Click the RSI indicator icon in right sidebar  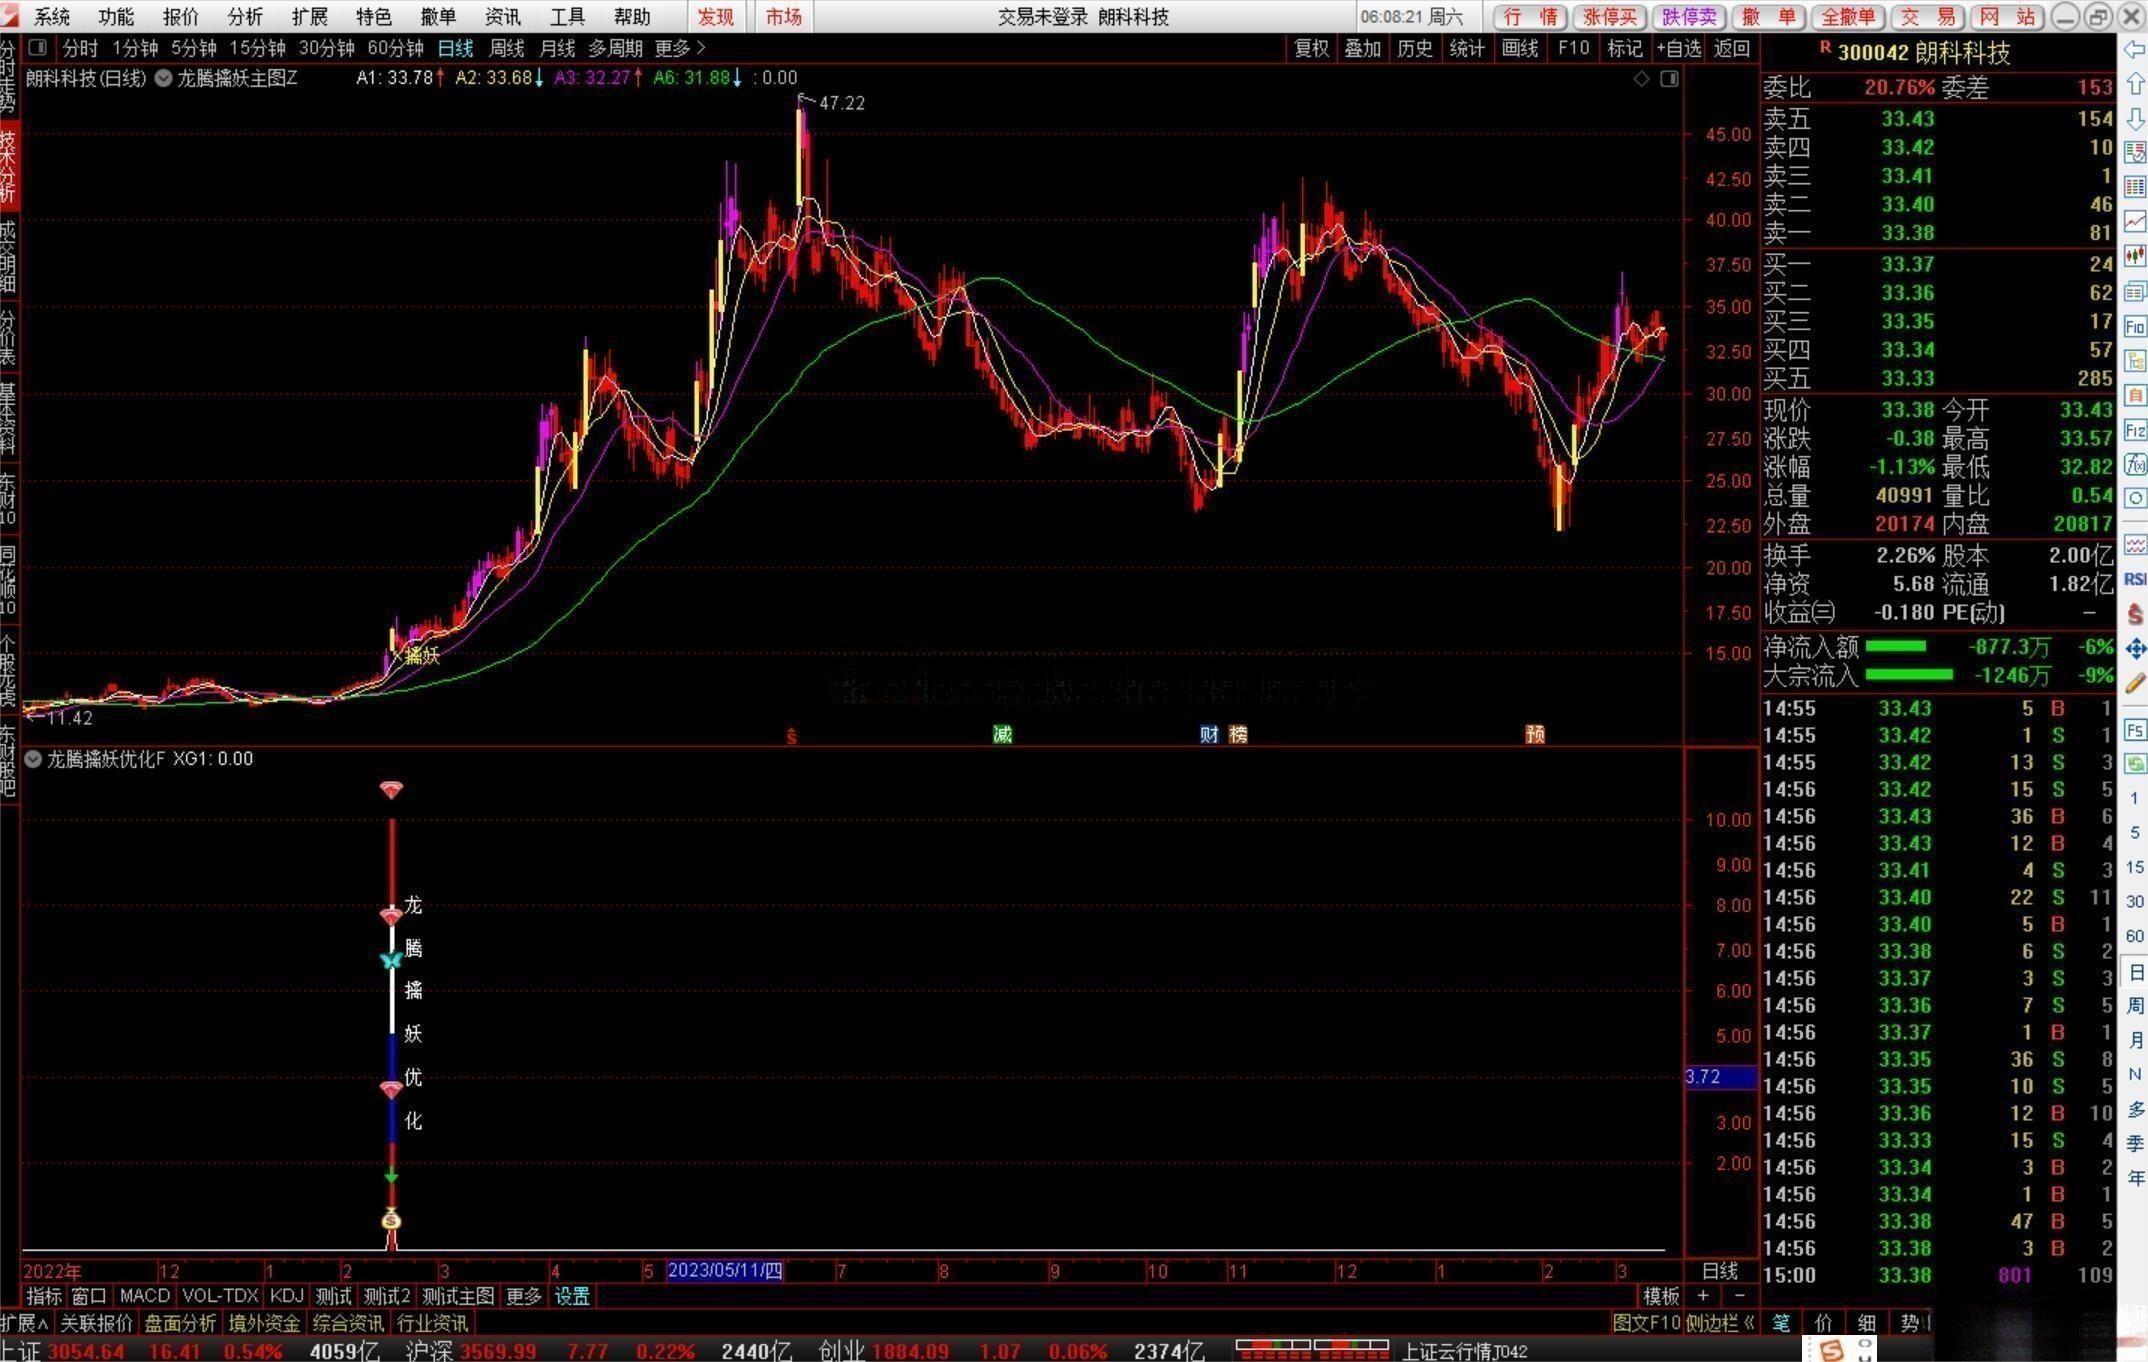pos(2135,579)
